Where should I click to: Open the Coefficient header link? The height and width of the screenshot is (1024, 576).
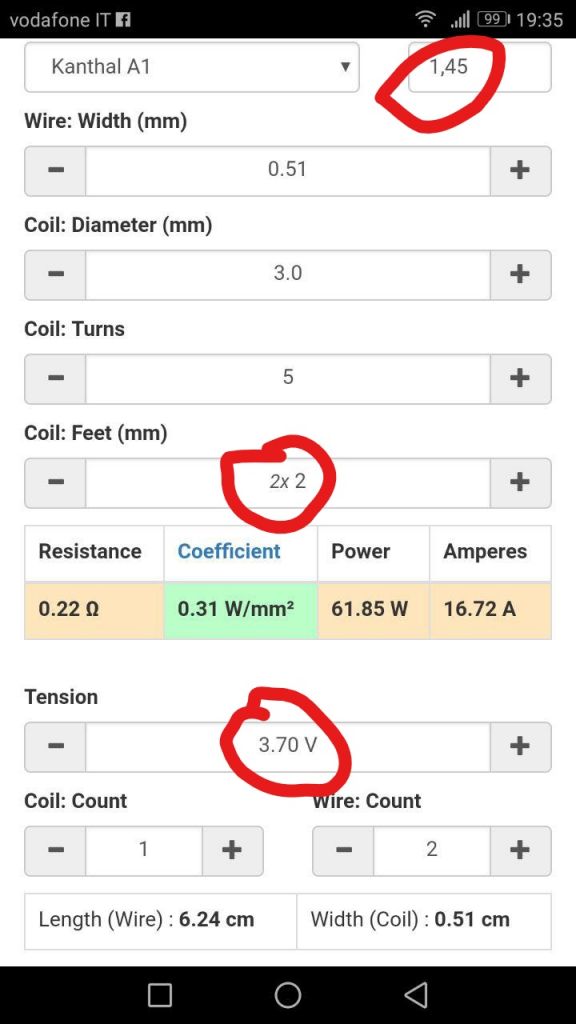coord(229,552)
